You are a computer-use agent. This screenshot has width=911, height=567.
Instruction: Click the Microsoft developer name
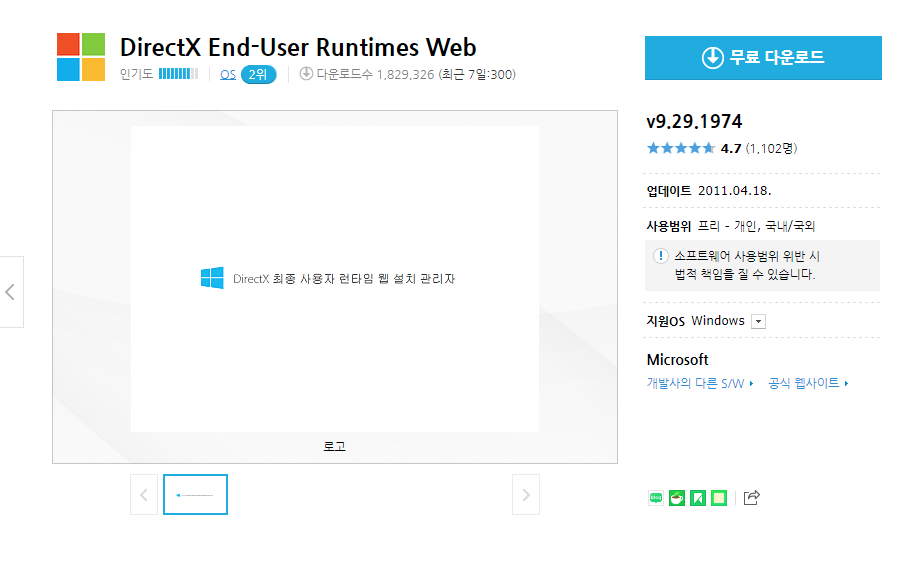[677, 360]
